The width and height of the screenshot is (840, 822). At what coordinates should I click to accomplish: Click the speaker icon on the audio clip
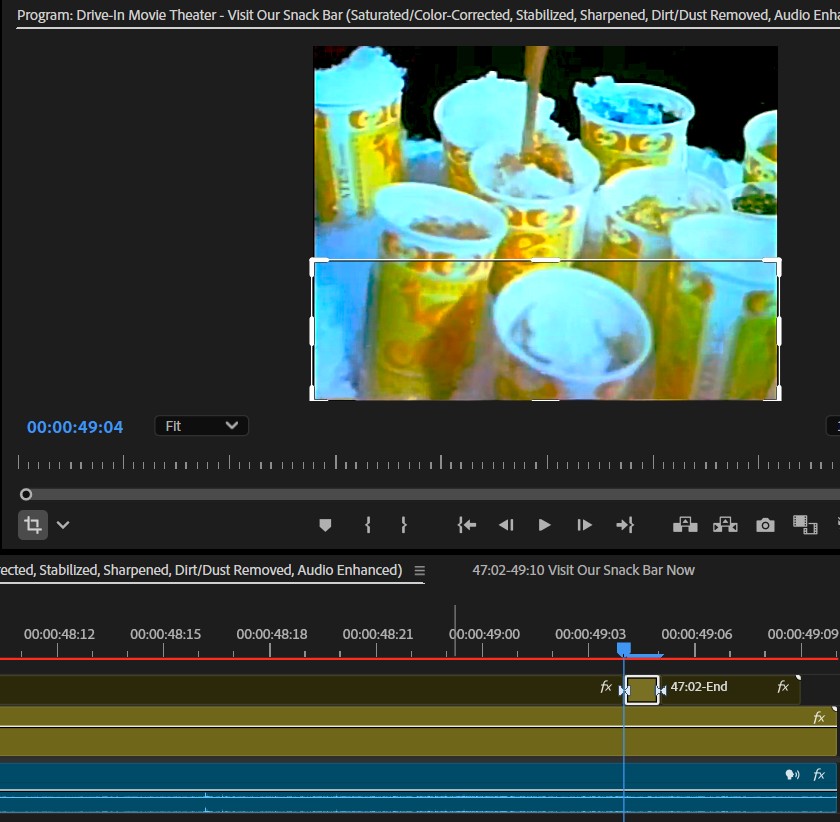(x=792, y=774)
